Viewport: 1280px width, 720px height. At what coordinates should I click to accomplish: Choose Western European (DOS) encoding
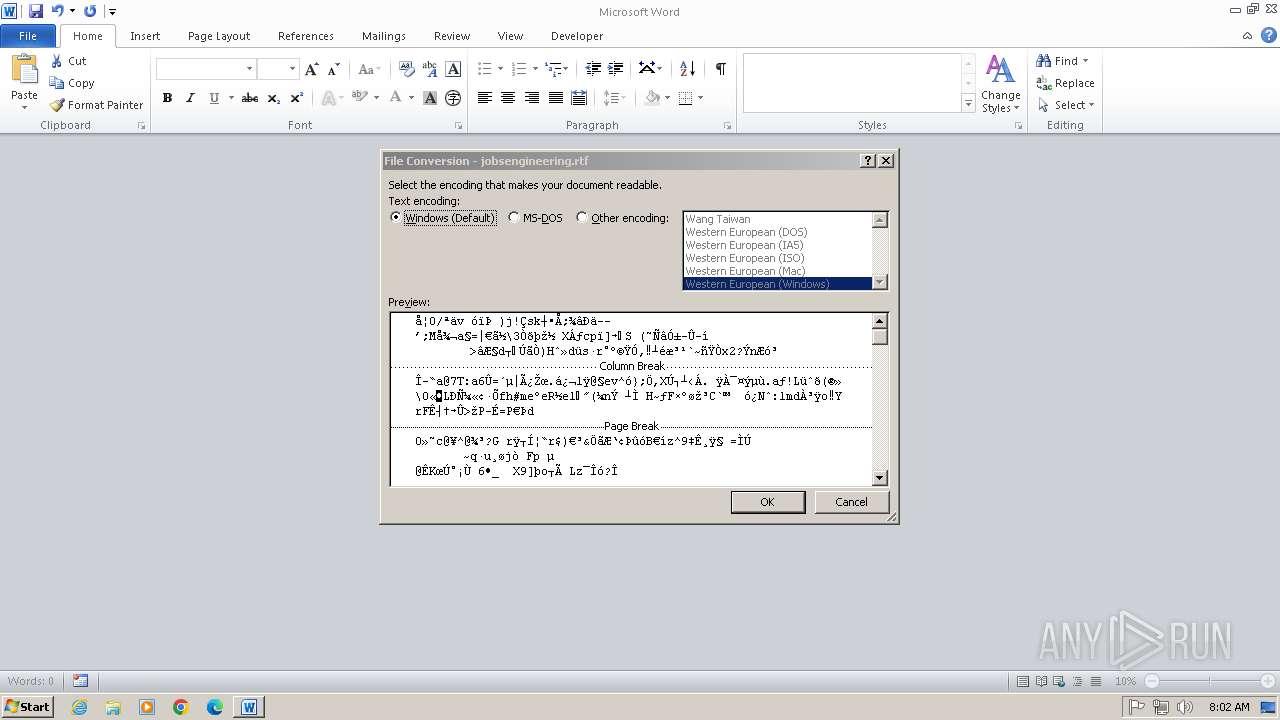[x=746, y=232]
